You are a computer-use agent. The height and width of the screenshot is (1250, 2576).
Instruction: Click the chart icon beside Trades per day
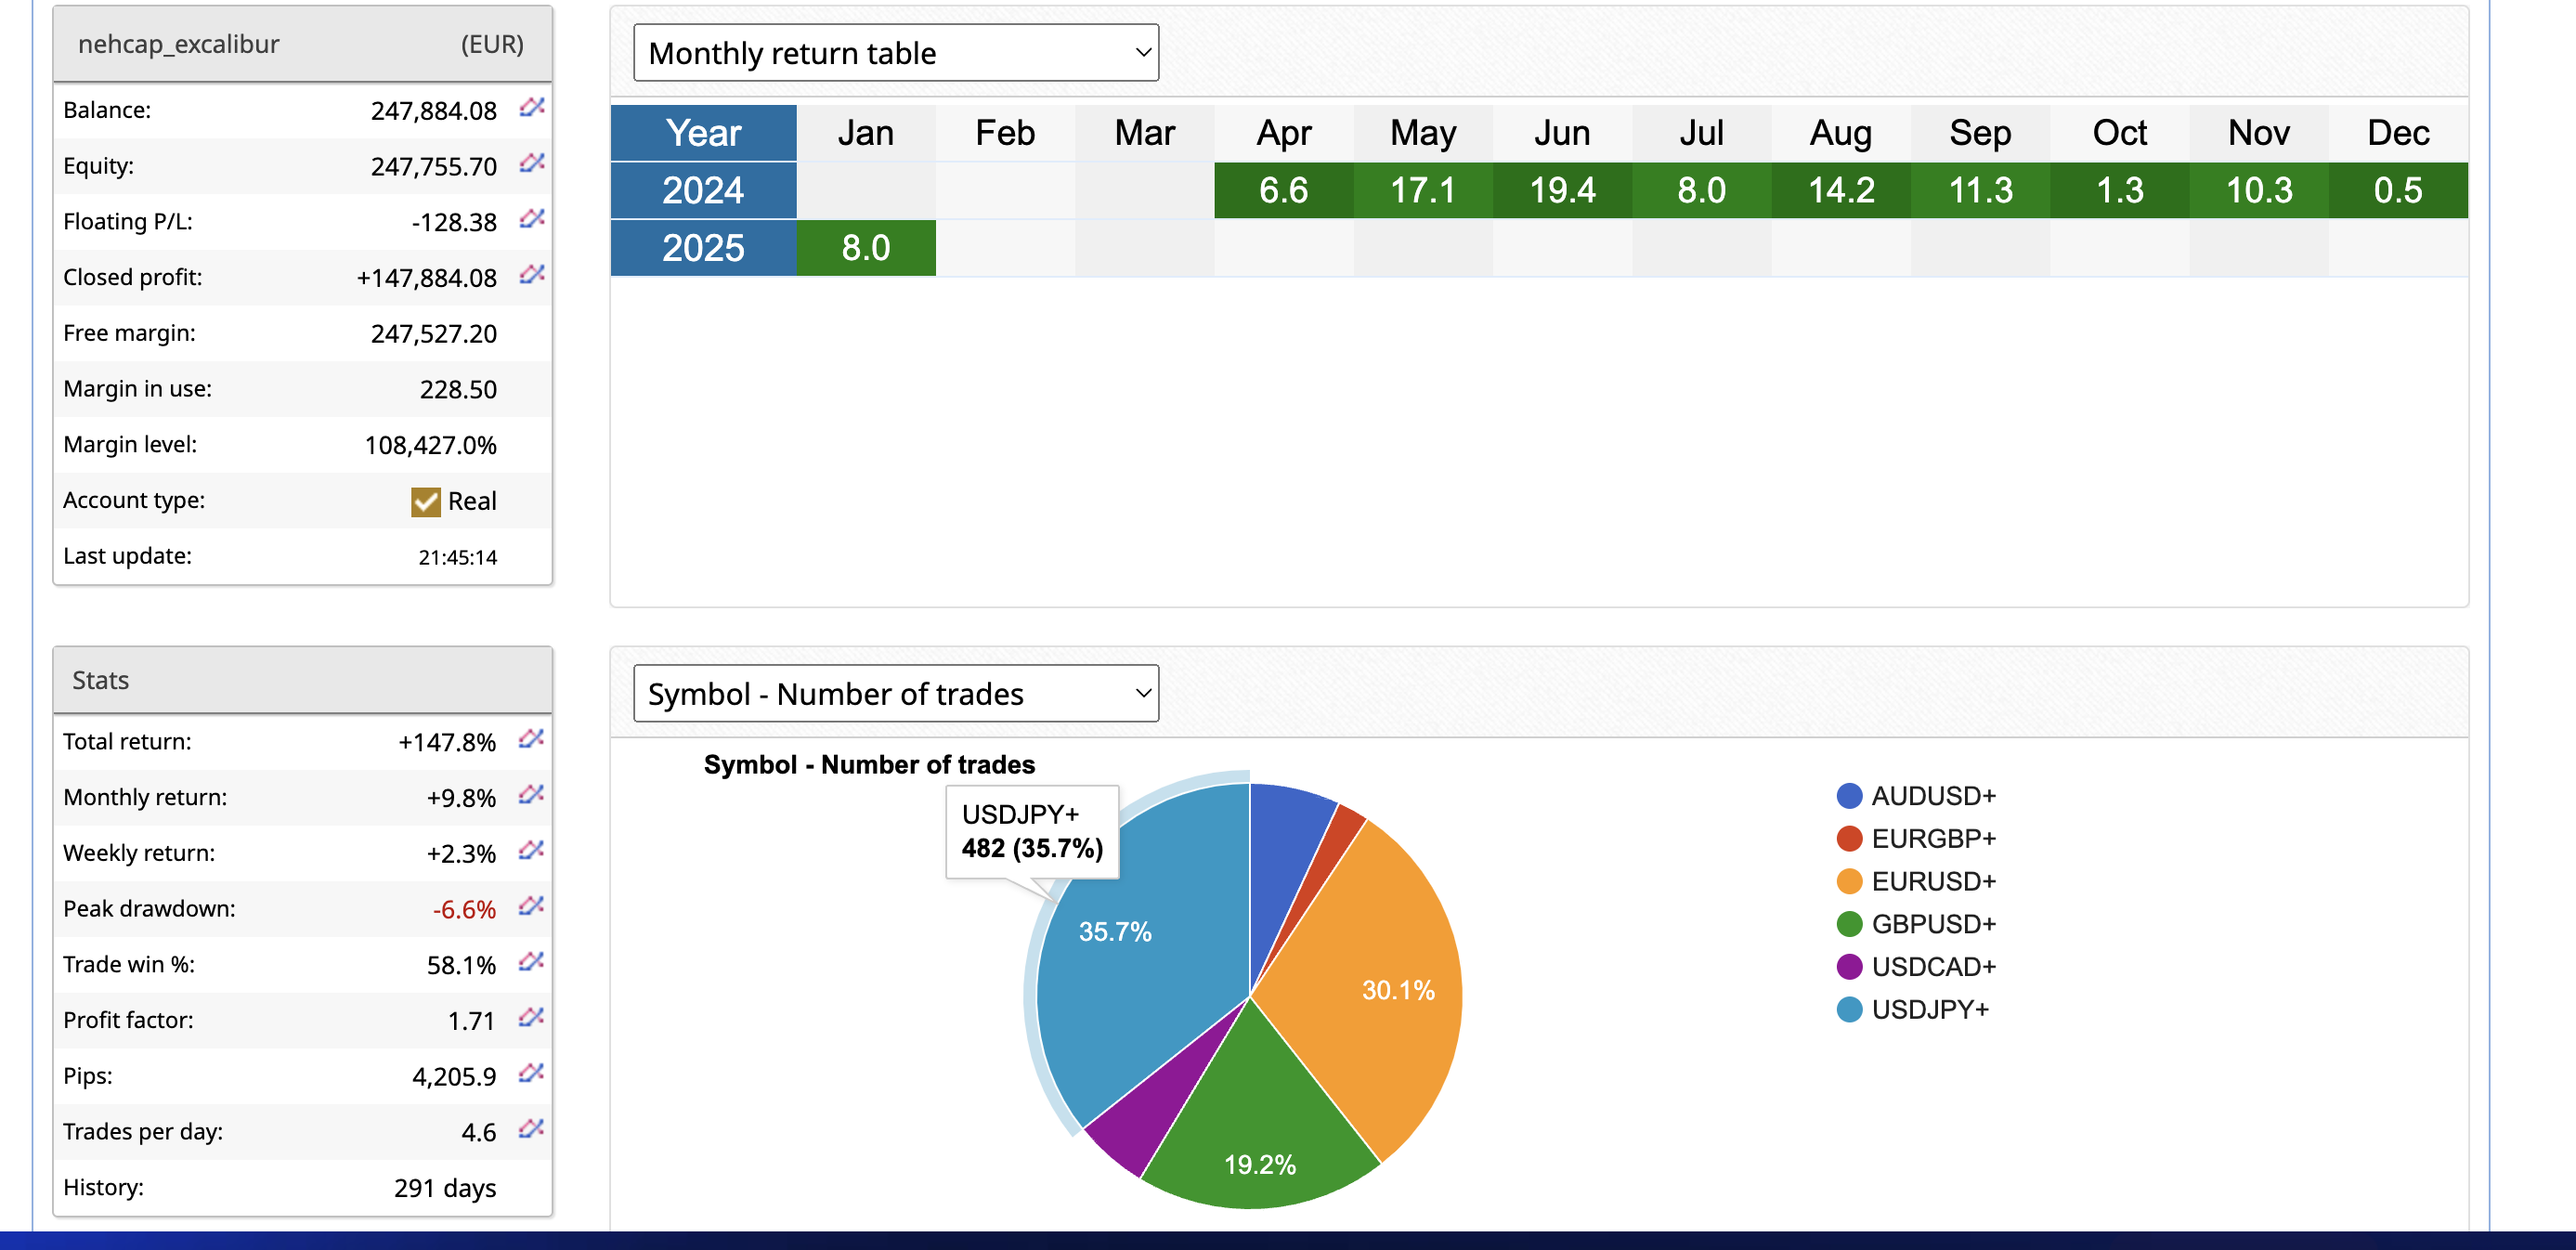click(531, 1129)
